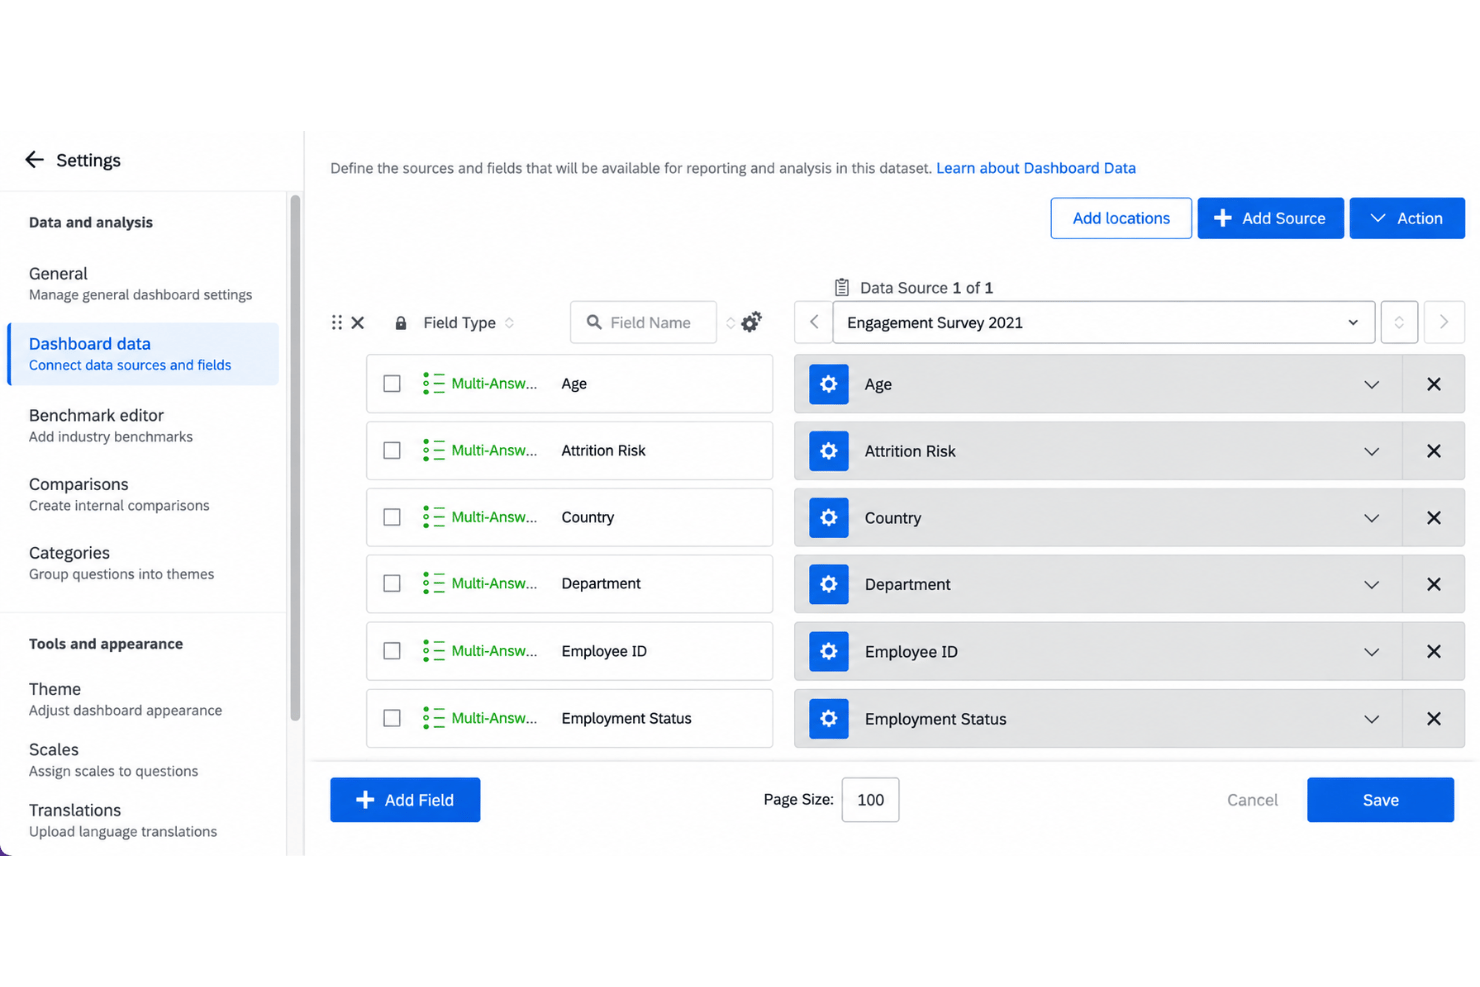Screen dimensions: 1480x987
Task: Remove the Employee ID source mapping
Action: click(1433, 651)
